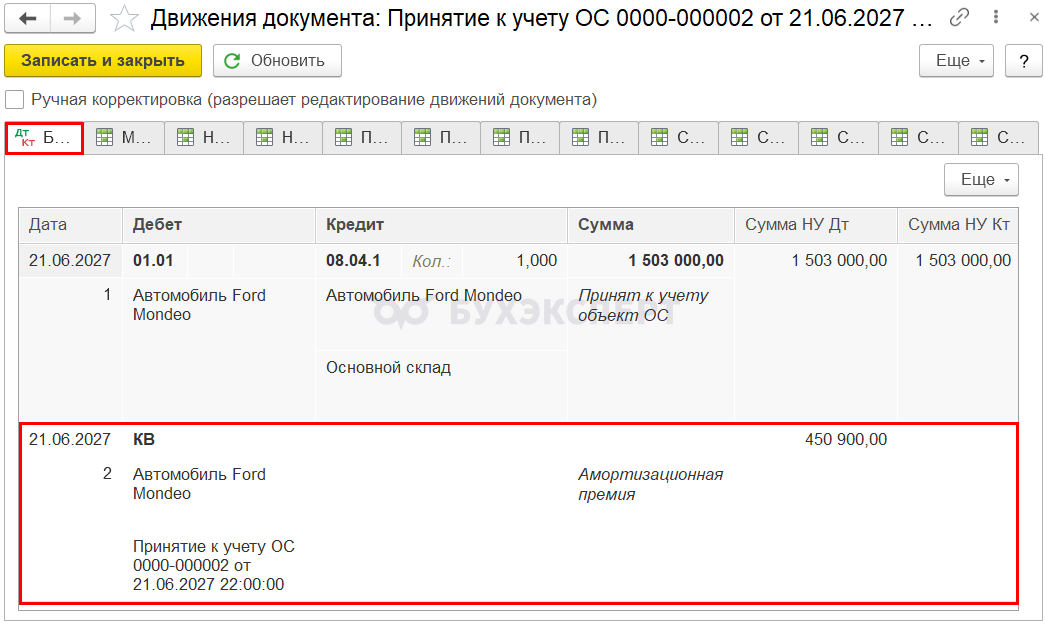Screen dimensions: 1045x624
Task: Copy link using the chain icon
Action: pos(959,17)
